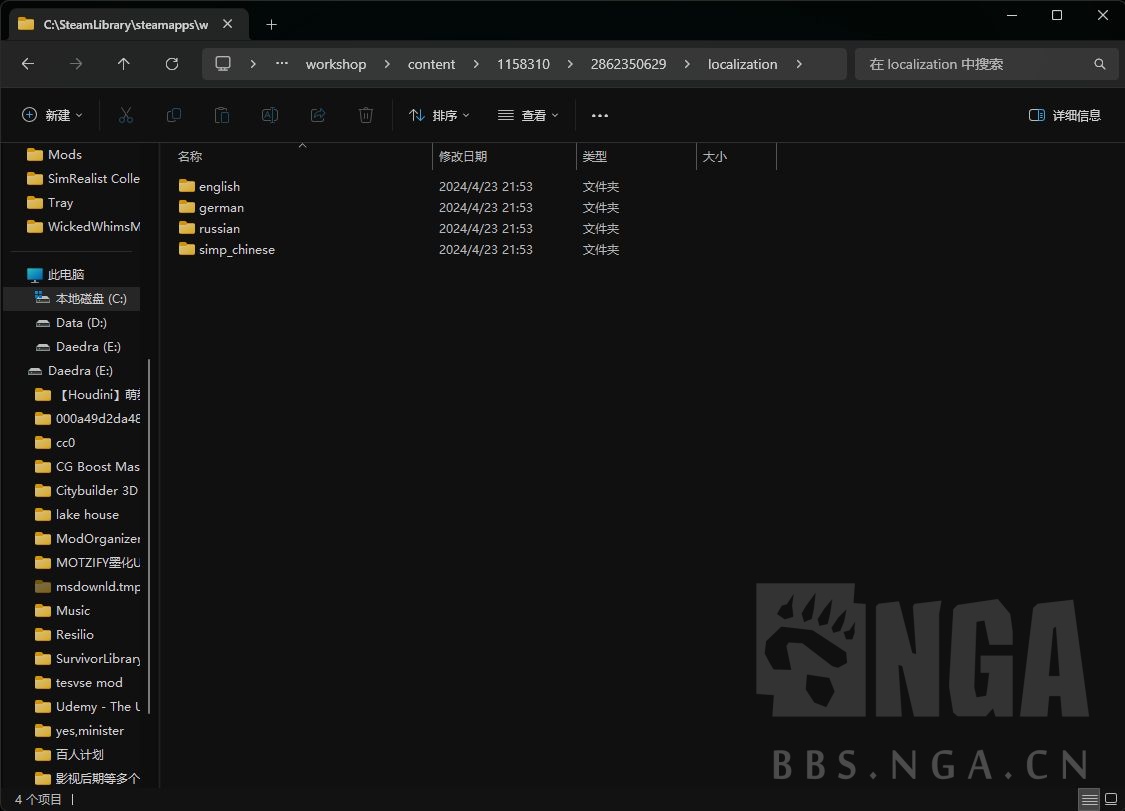Open the 详细信息 details pane
This screenshot has width=1125, height=811.
pos(1064,115)
